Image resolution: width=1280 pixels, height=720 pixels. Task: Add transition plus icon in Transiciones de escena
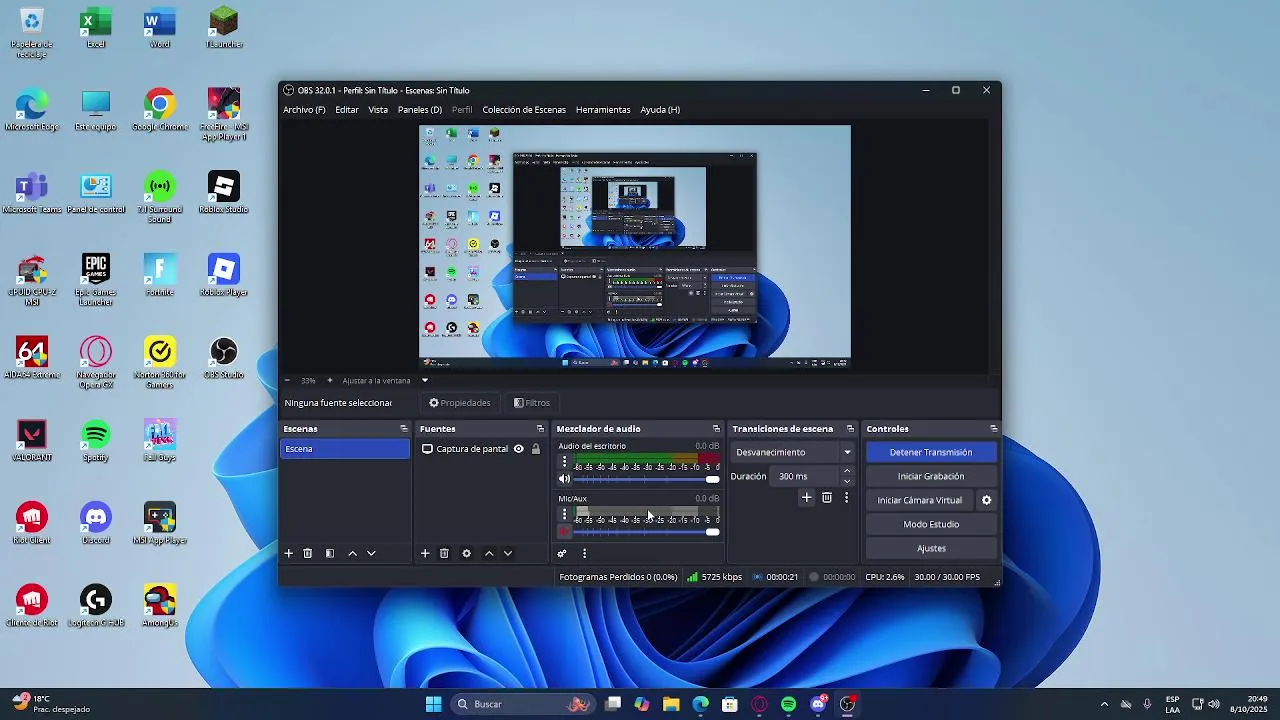point(807,497)
